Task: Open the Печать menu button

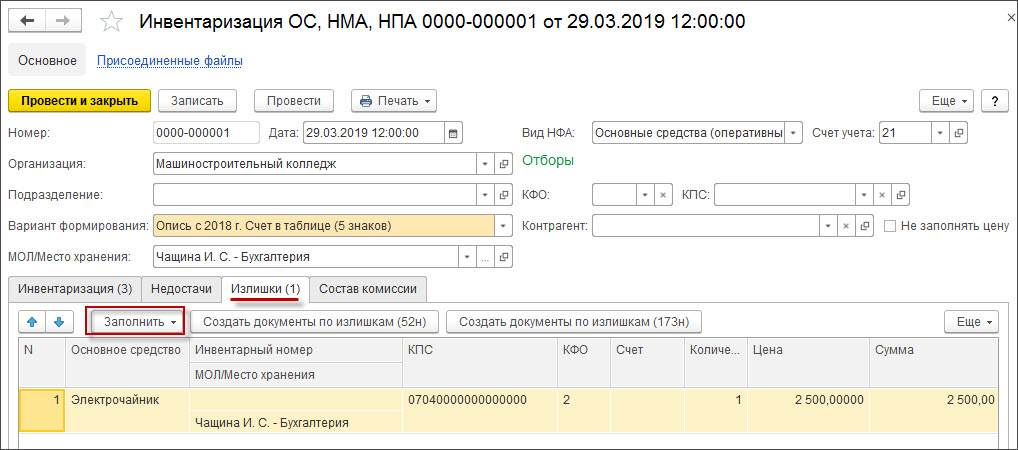Action: pos(394,101)
